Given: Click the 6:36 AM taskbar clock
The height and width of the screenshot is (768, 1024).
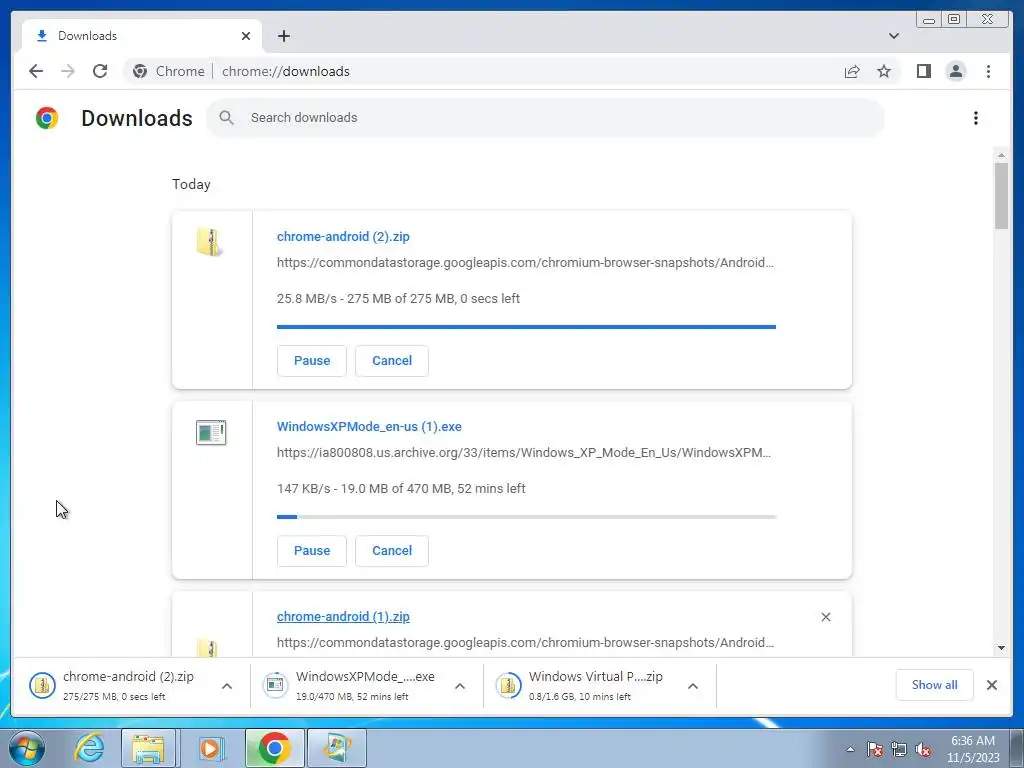Looking at the screenshot, I should coord(973,749).
